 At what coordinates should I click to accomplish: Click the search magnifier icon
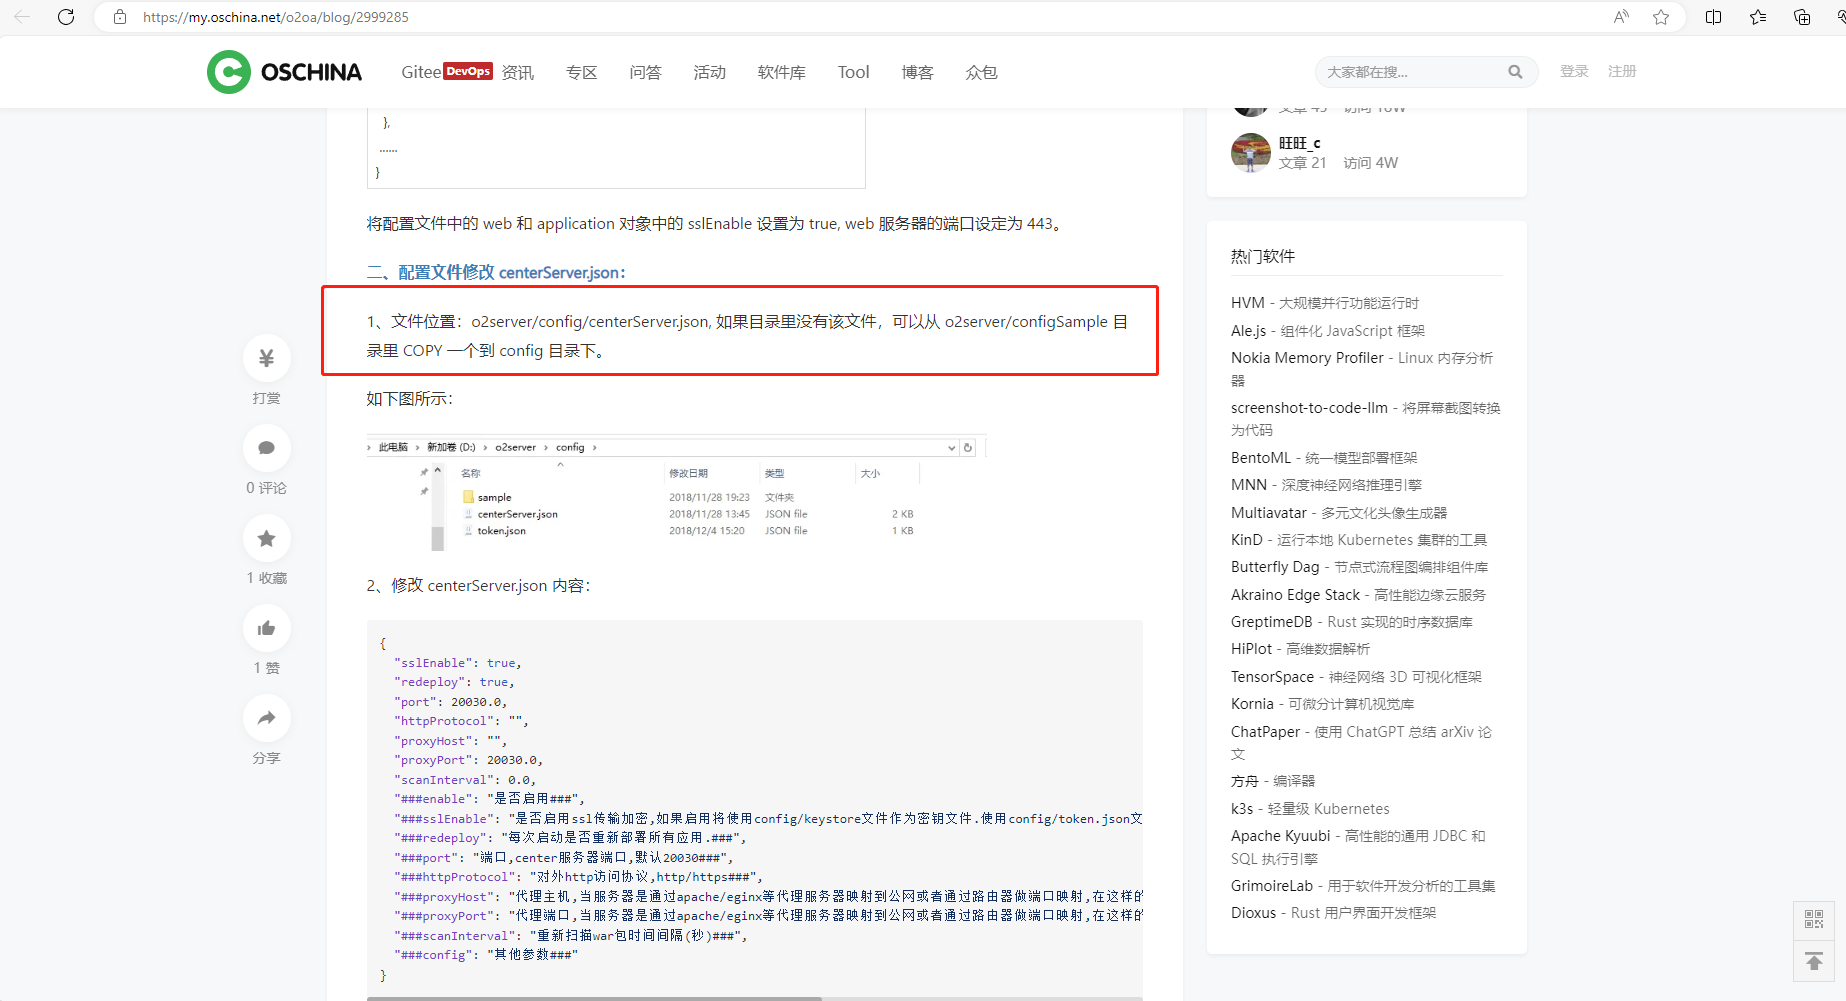pyautogui.click(x=1515, y=72)
